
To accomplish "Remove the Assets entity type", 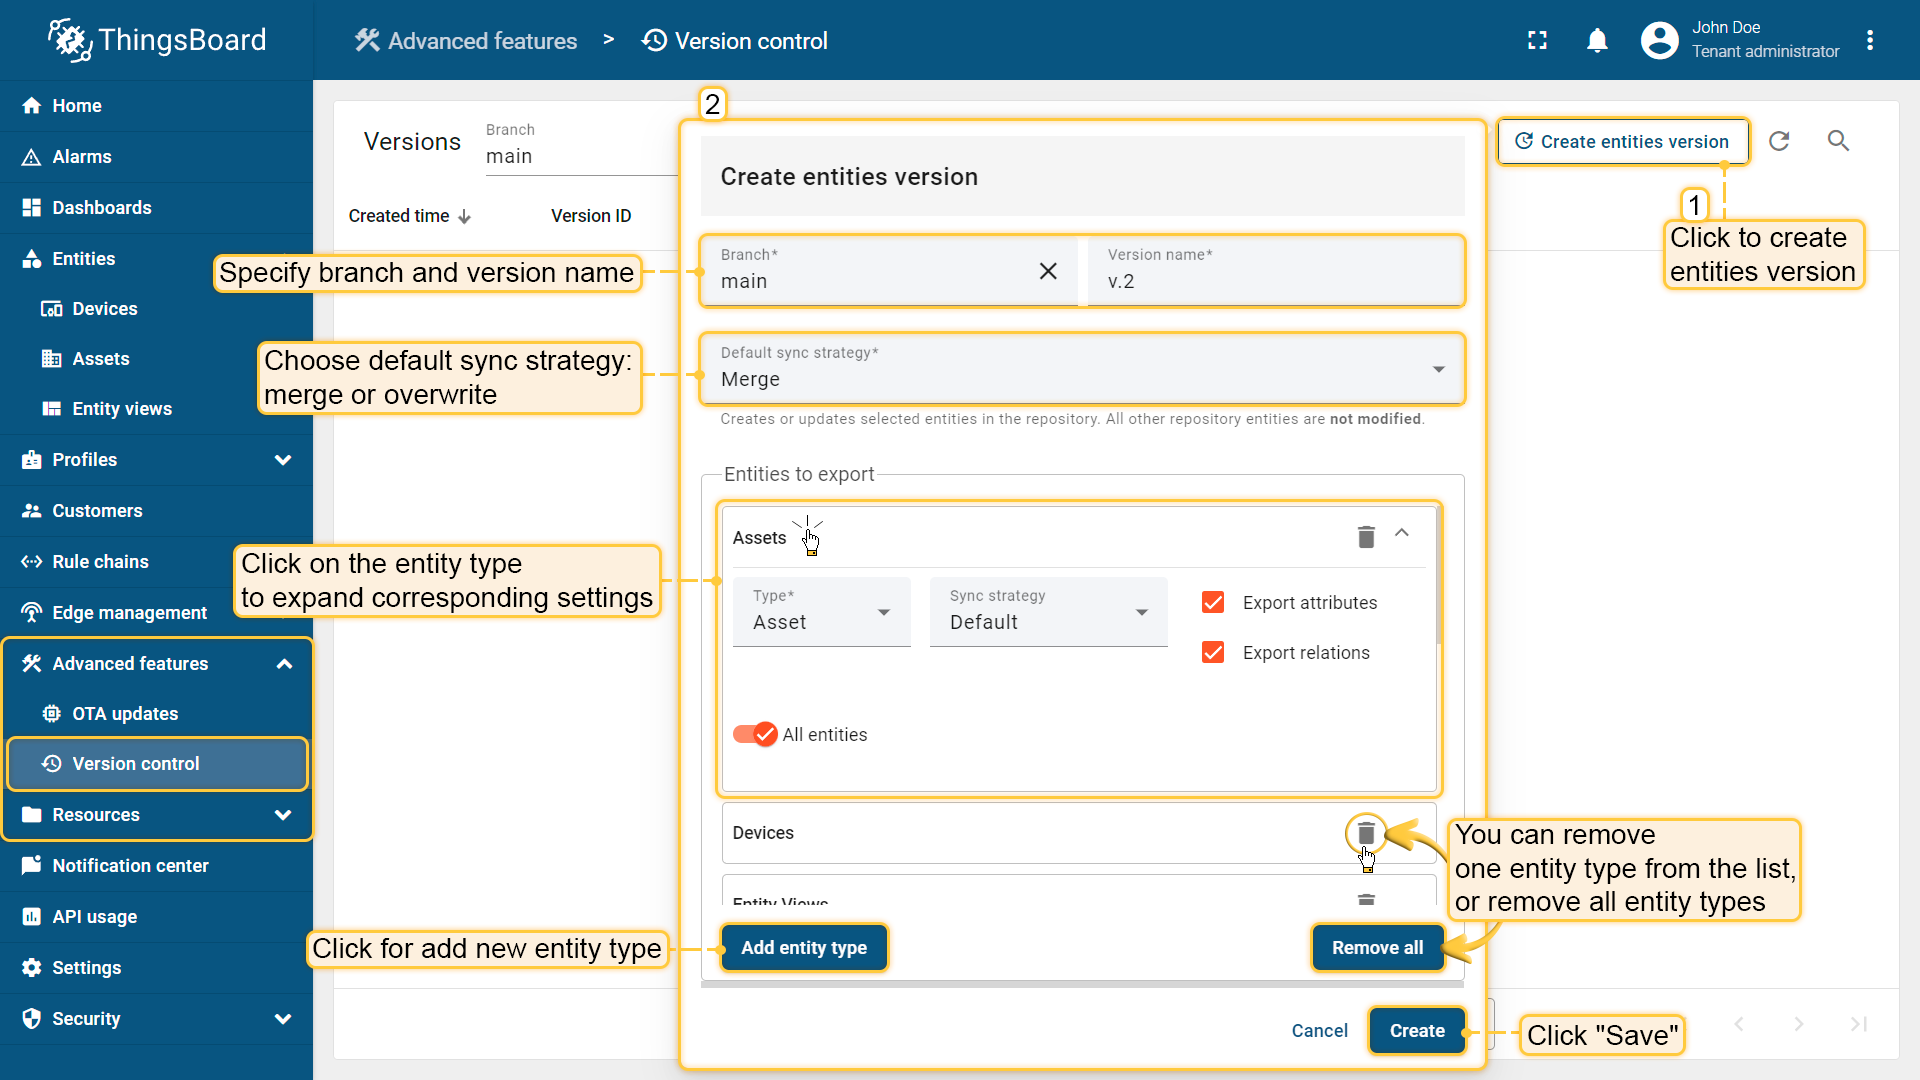I will pos(1366,537).
